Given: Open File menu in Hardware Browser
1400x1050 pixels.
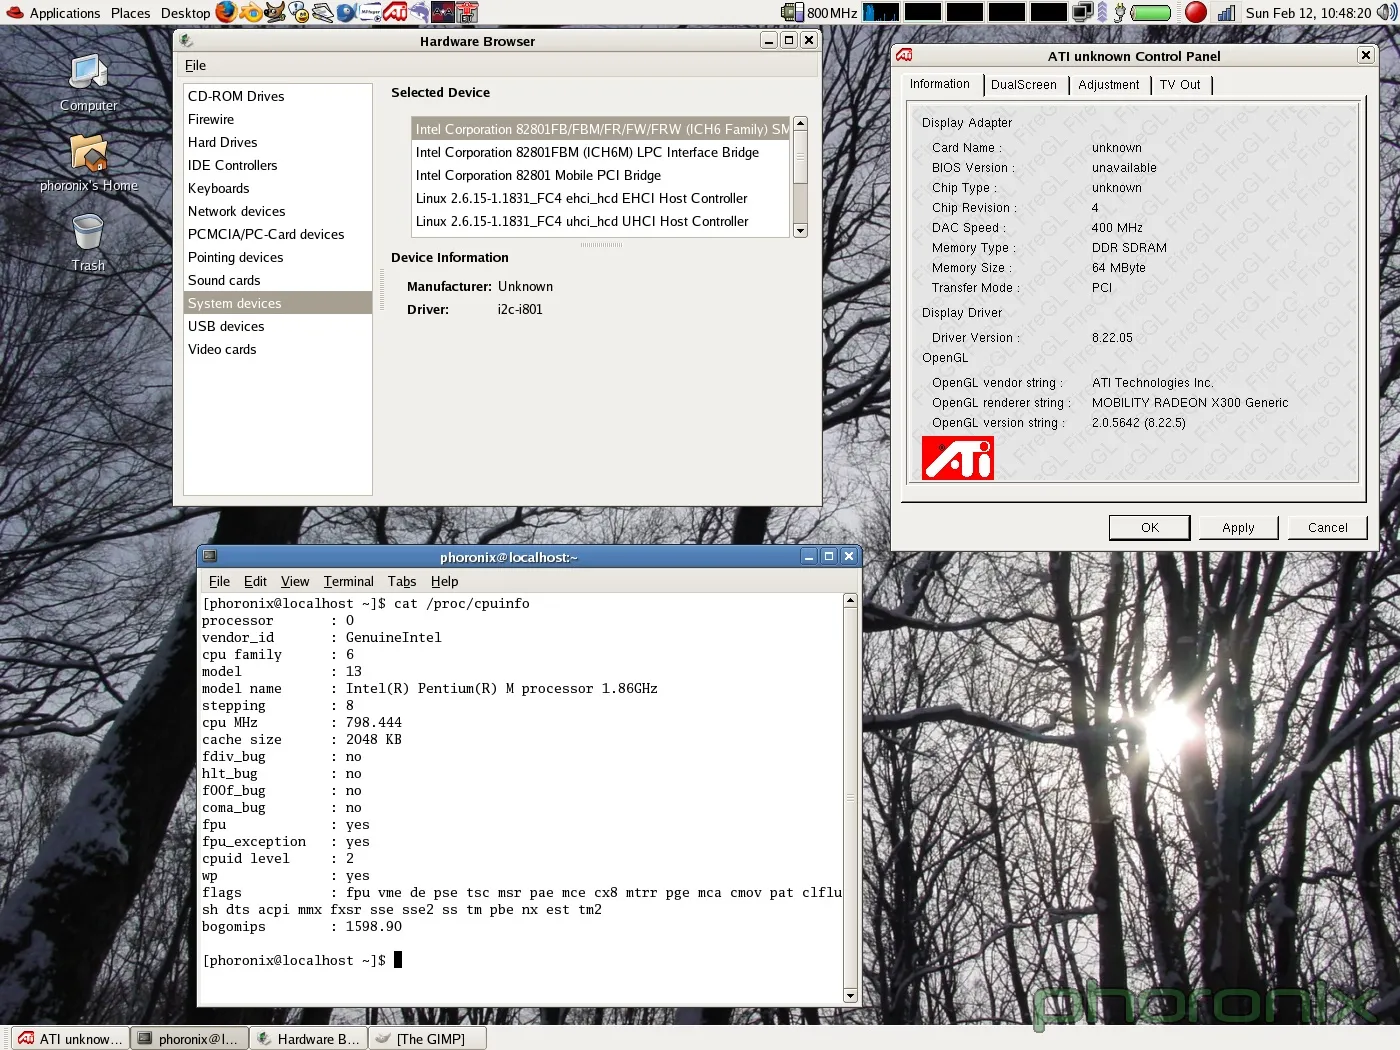Looking at the screenshot, I should 195,65.
